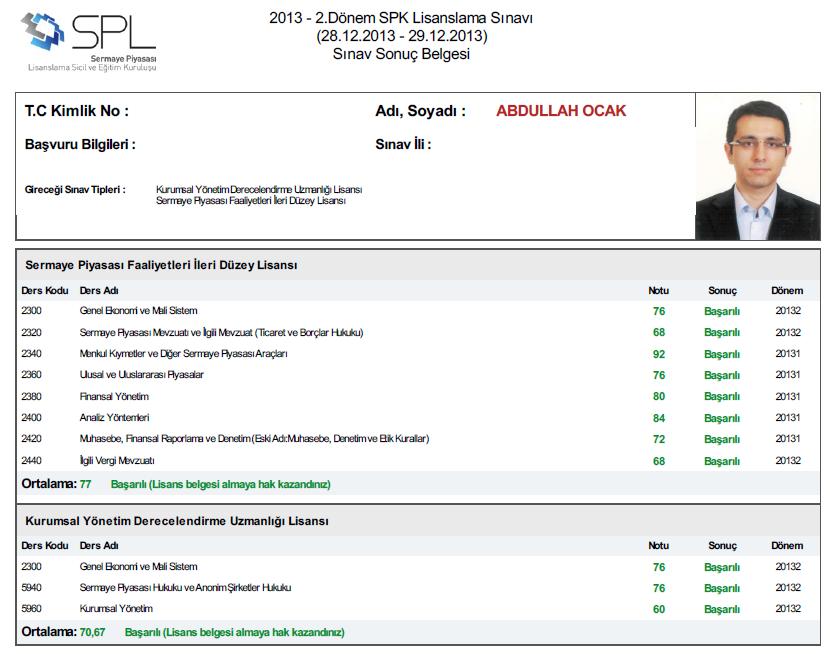Click course code 5940

pyautogui.click(x=31, y=587)
